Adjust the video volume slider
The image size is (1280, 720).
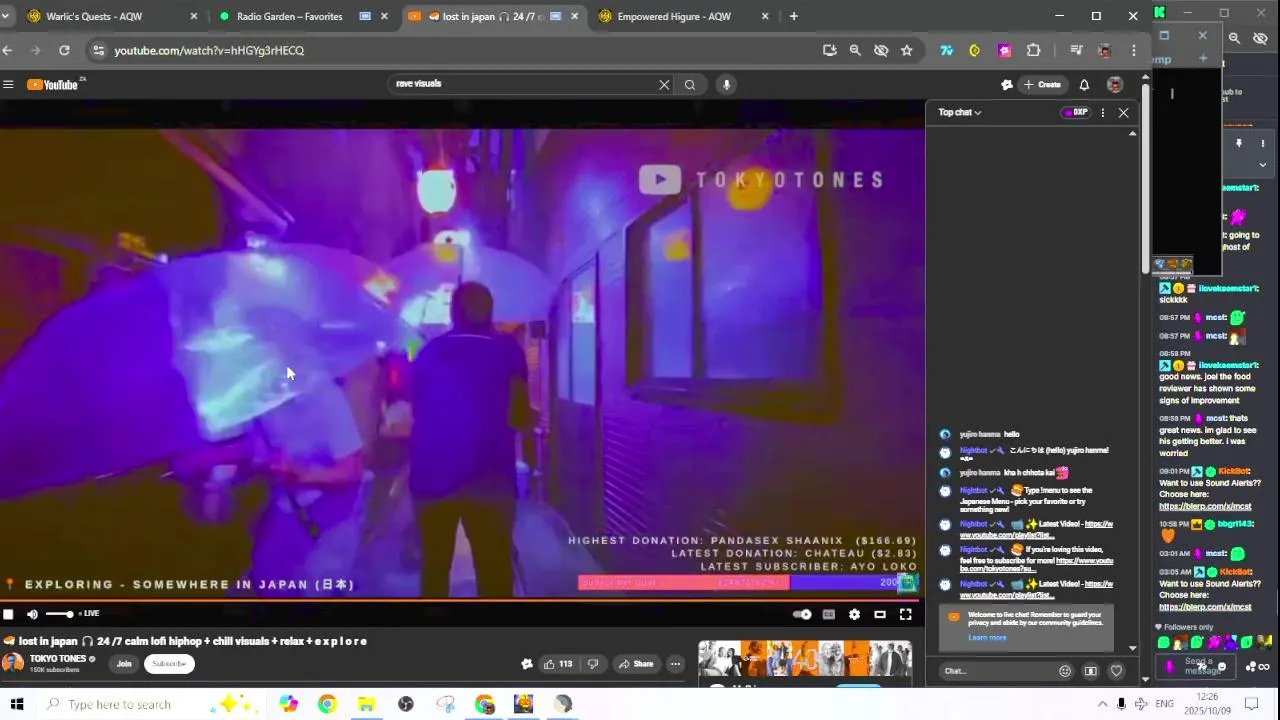coord(59,614)
